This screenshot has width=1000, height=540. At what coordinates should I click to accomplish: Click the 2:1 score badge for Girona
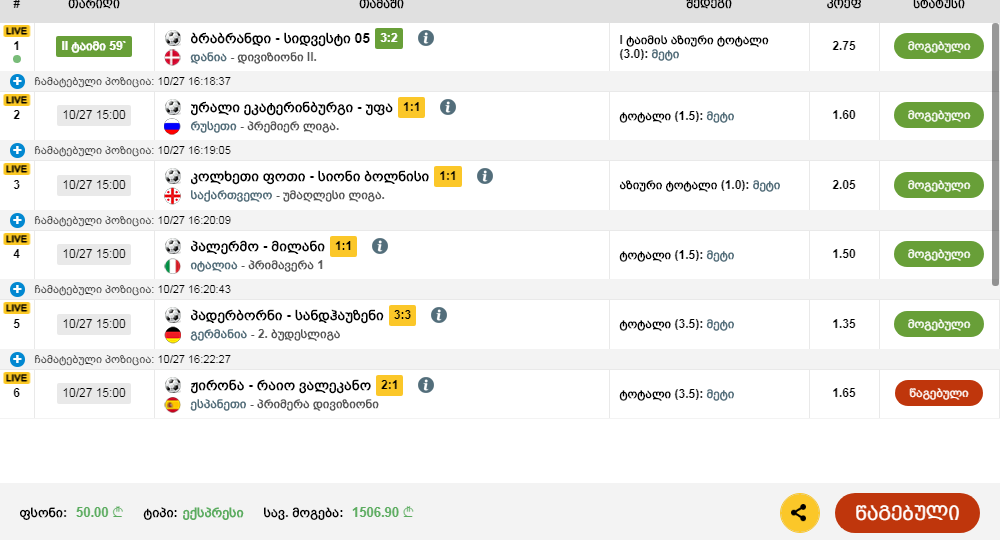click(389, 385)
